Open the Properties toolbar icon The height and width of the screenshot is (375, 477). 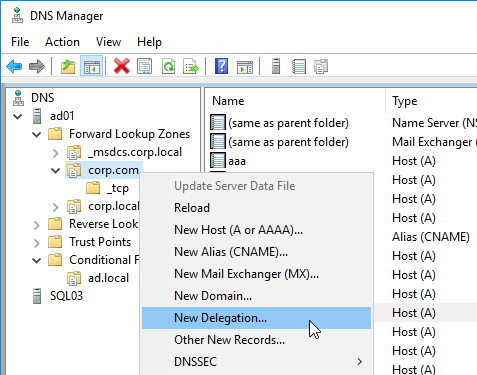click(x=144, y=66)
